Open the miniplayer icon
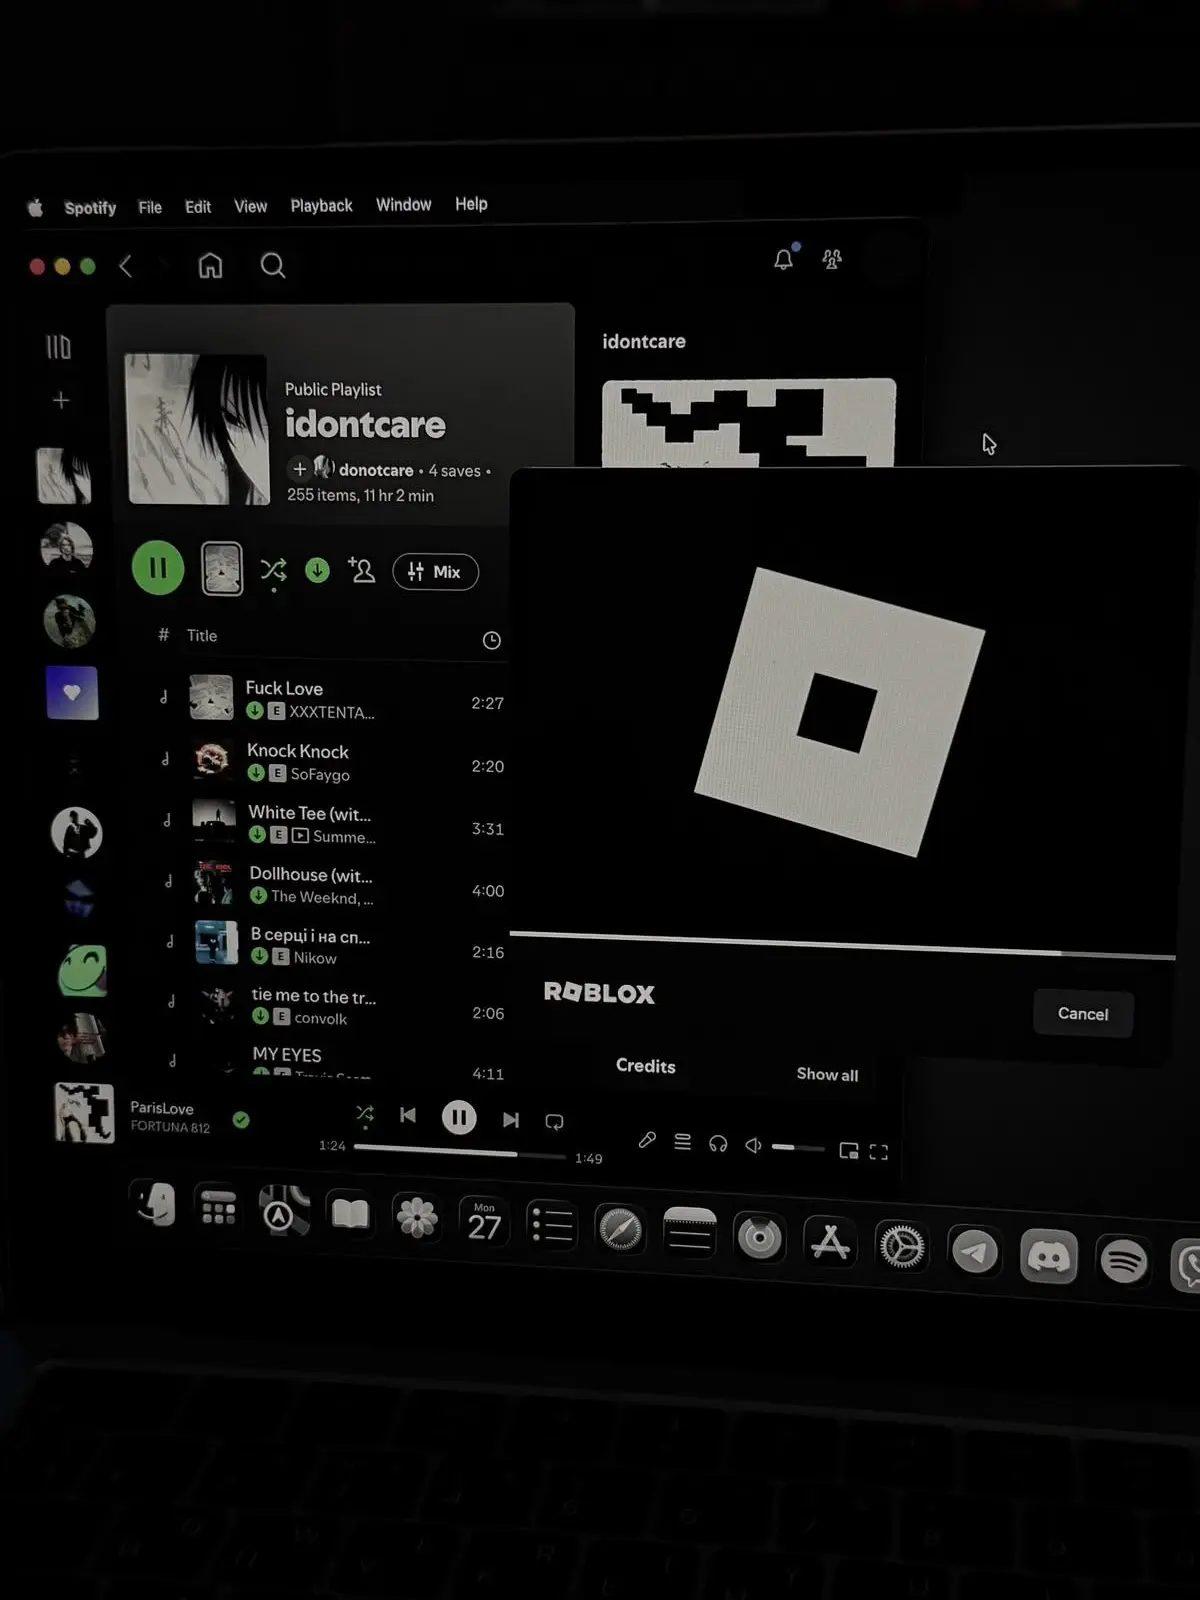 click(848, 1150)
